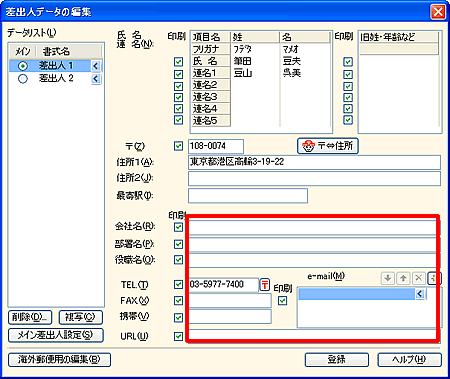Viewport: 450px width, 379px height.
Task: Toggle the print checkbox for 連名5 row
Action: [179, 120]
